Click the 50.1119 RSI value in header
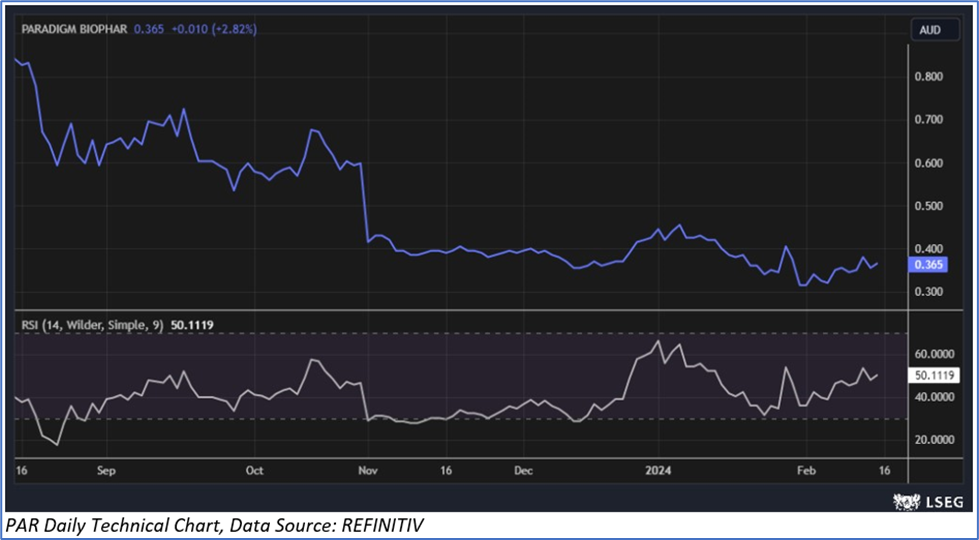The width and height of the screenshot is (979, 540). tap(191, 325)
